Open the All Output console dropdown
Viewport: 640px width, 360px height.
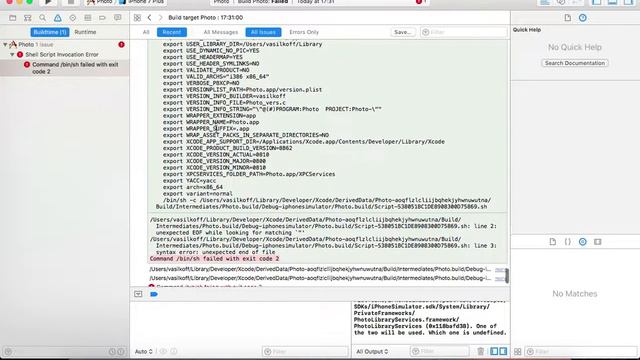pos(372,351)
